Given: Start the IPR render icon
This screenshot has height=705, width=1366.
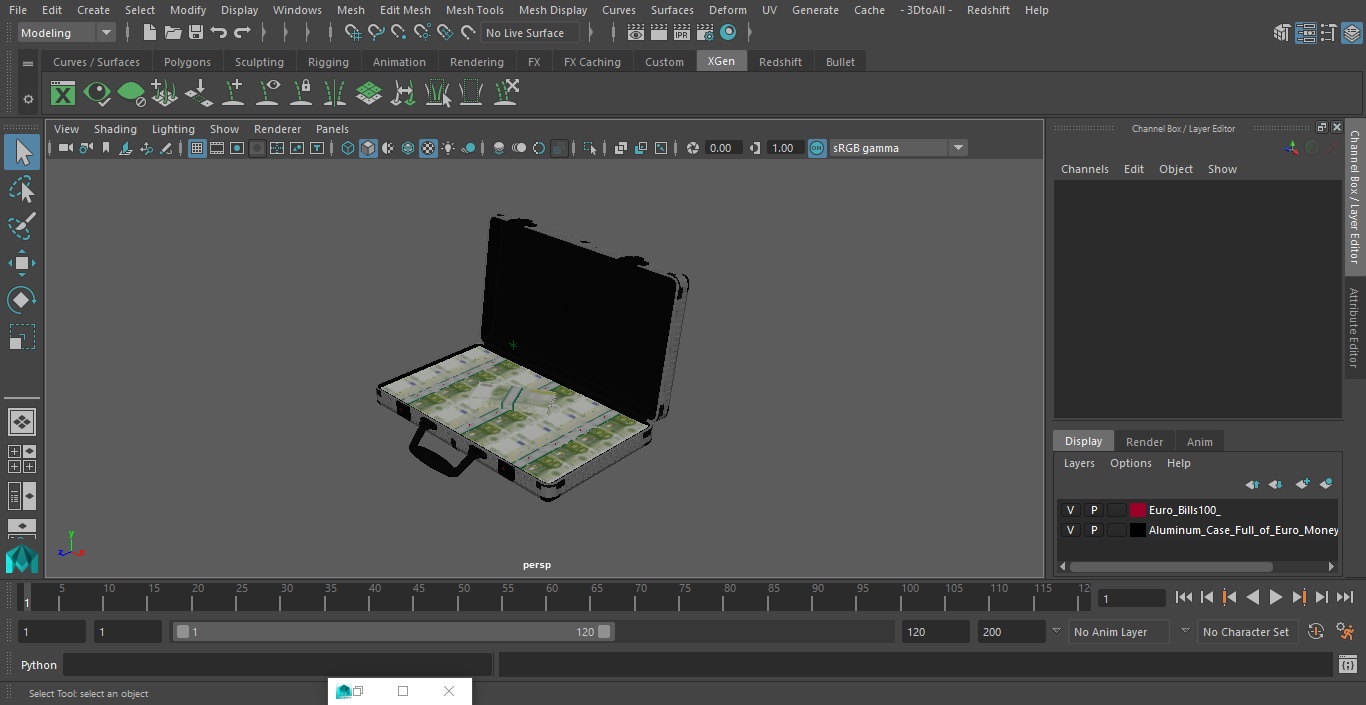Looking at the screenshot, I should (x=682, y=33).
